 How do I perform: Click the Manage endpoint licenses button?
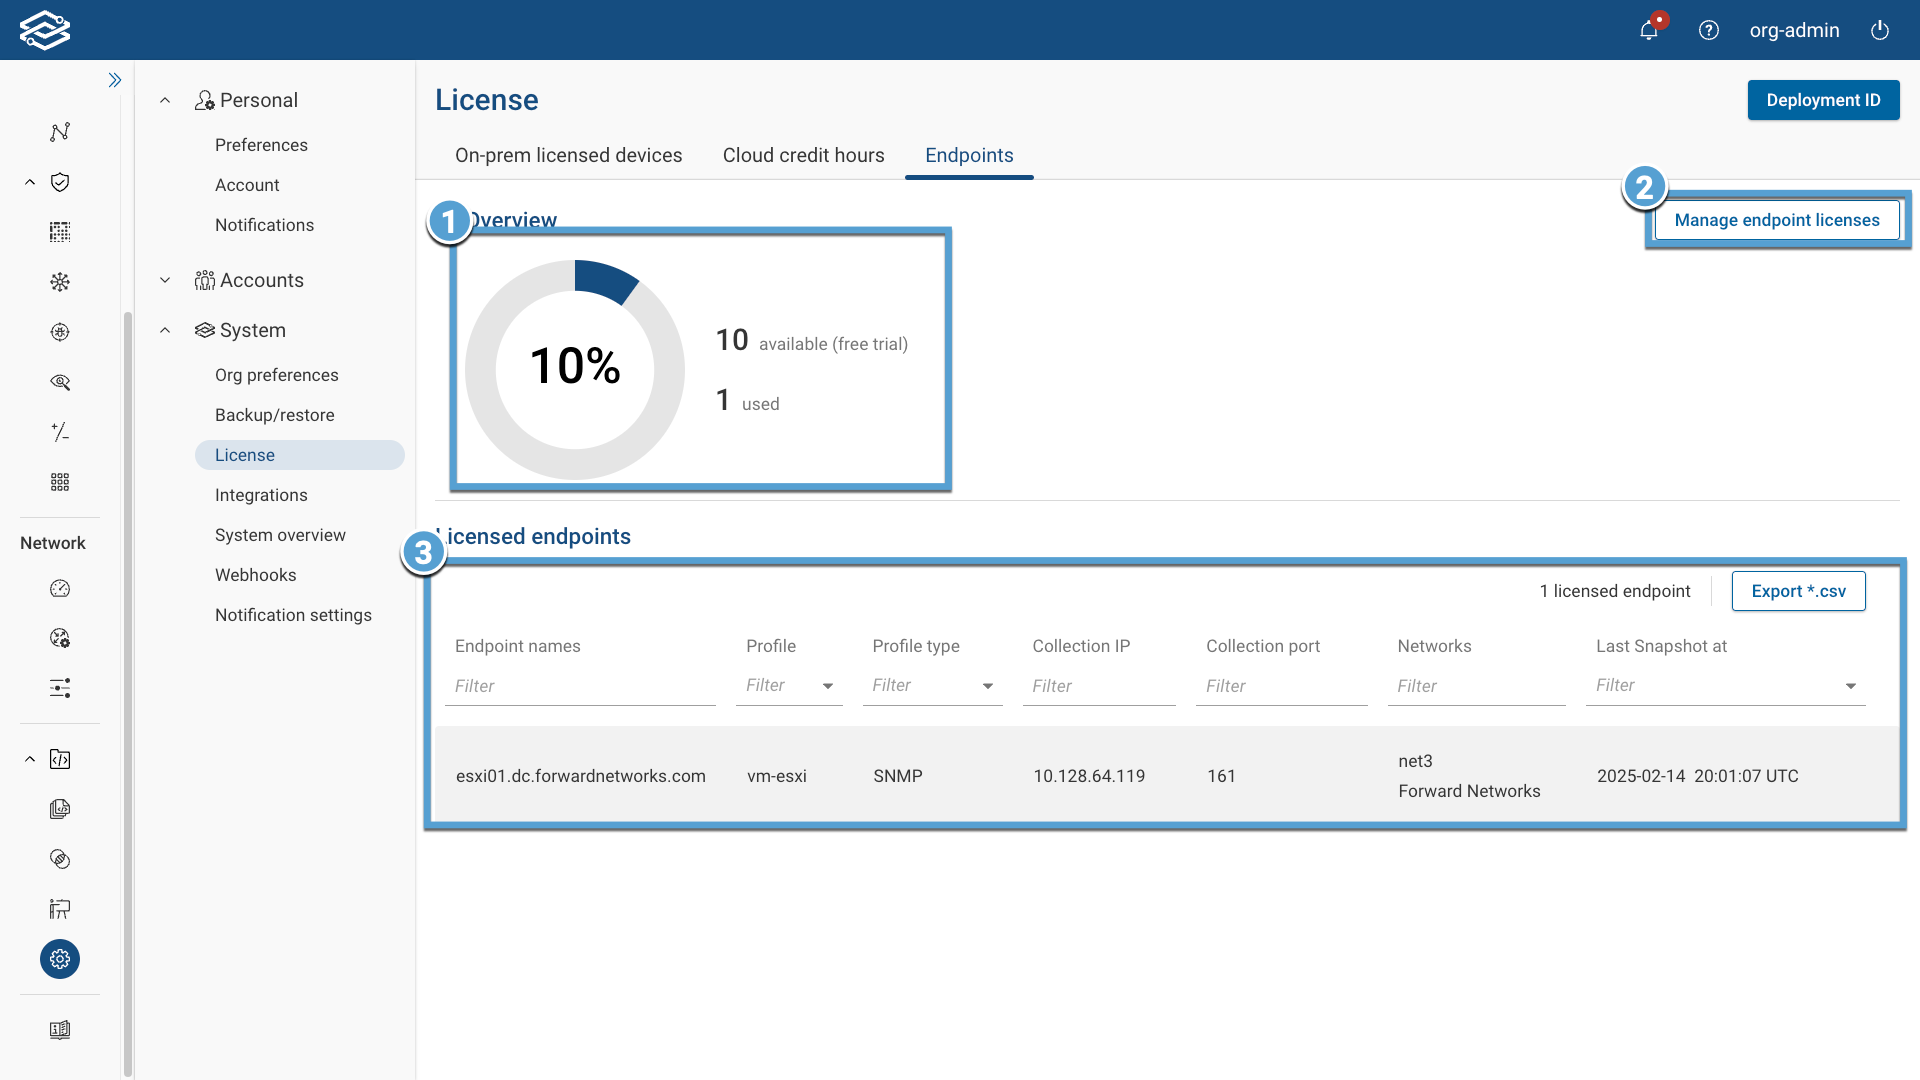pos(1777,220)
